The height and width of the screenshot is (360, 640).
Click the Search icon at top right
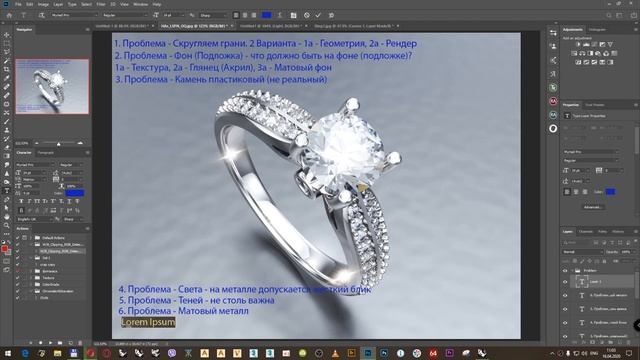(609, 15)
